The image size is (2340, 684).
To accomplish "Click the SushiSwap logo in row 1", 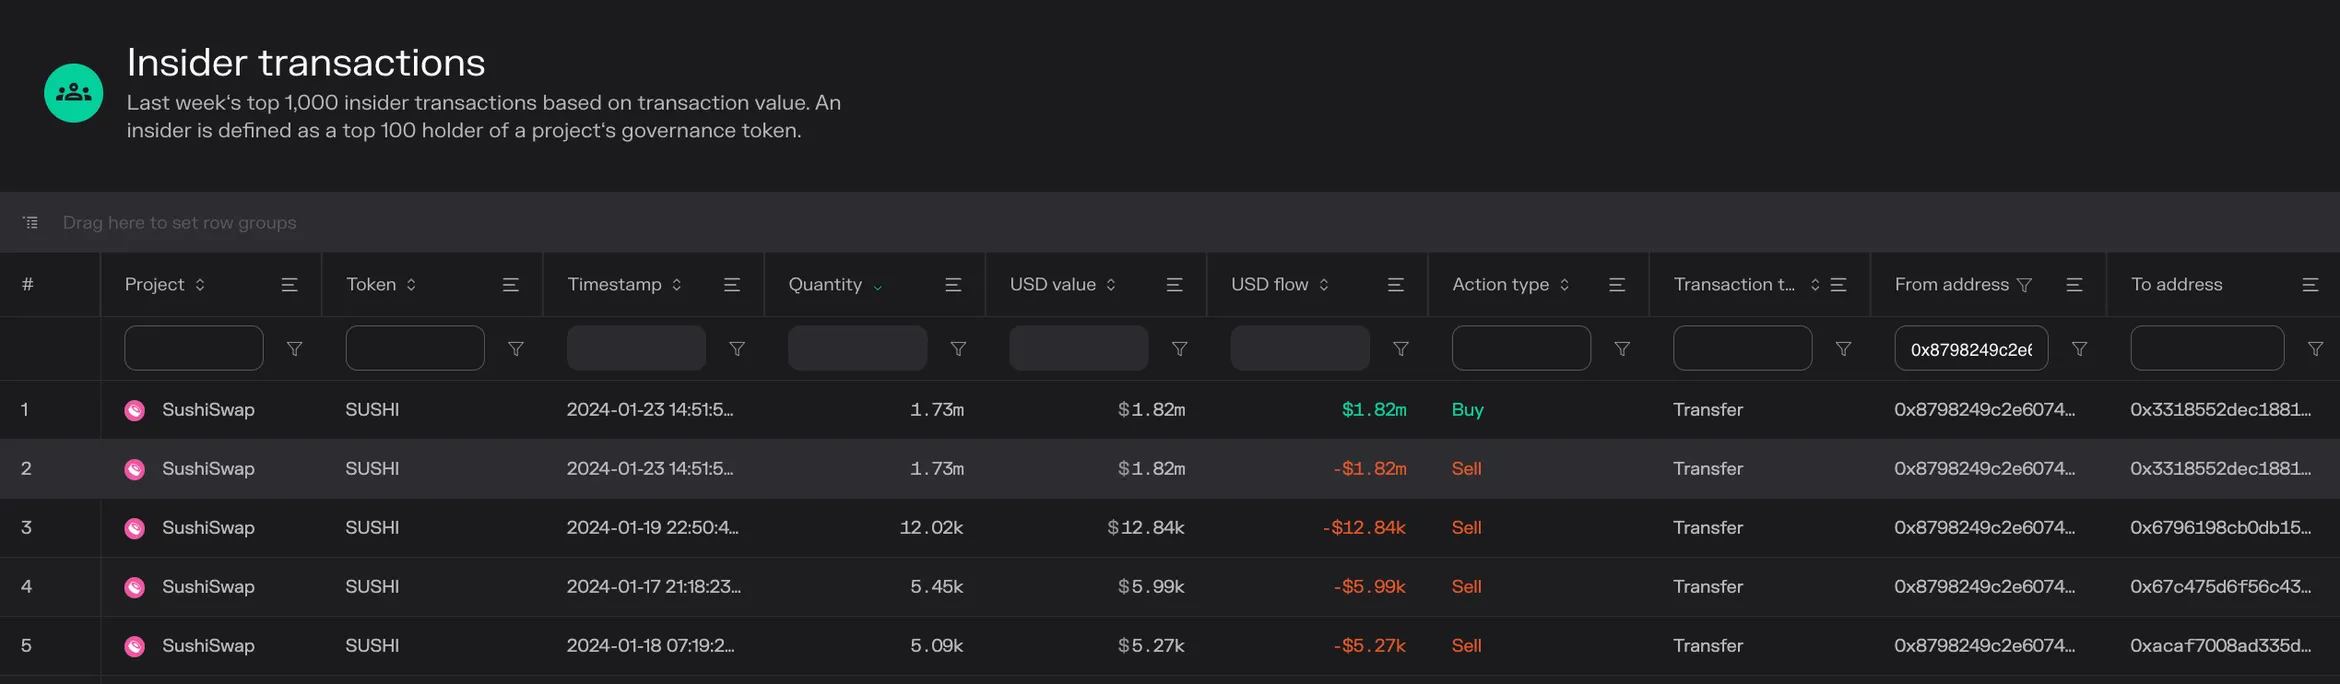I will [x=135, y=410].
